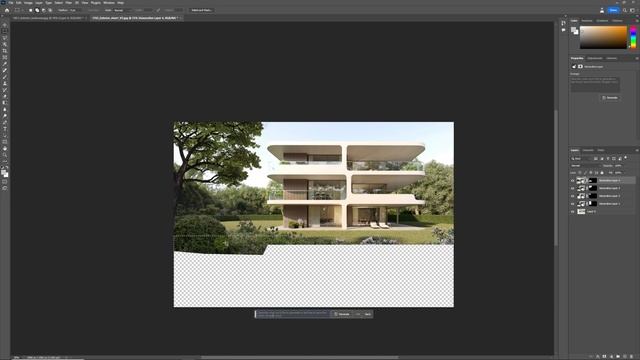Image resolution: width=640 pixels, height=360 pixels.
Task: Click the lock all icon in Layers
Action: click(602, 173)
